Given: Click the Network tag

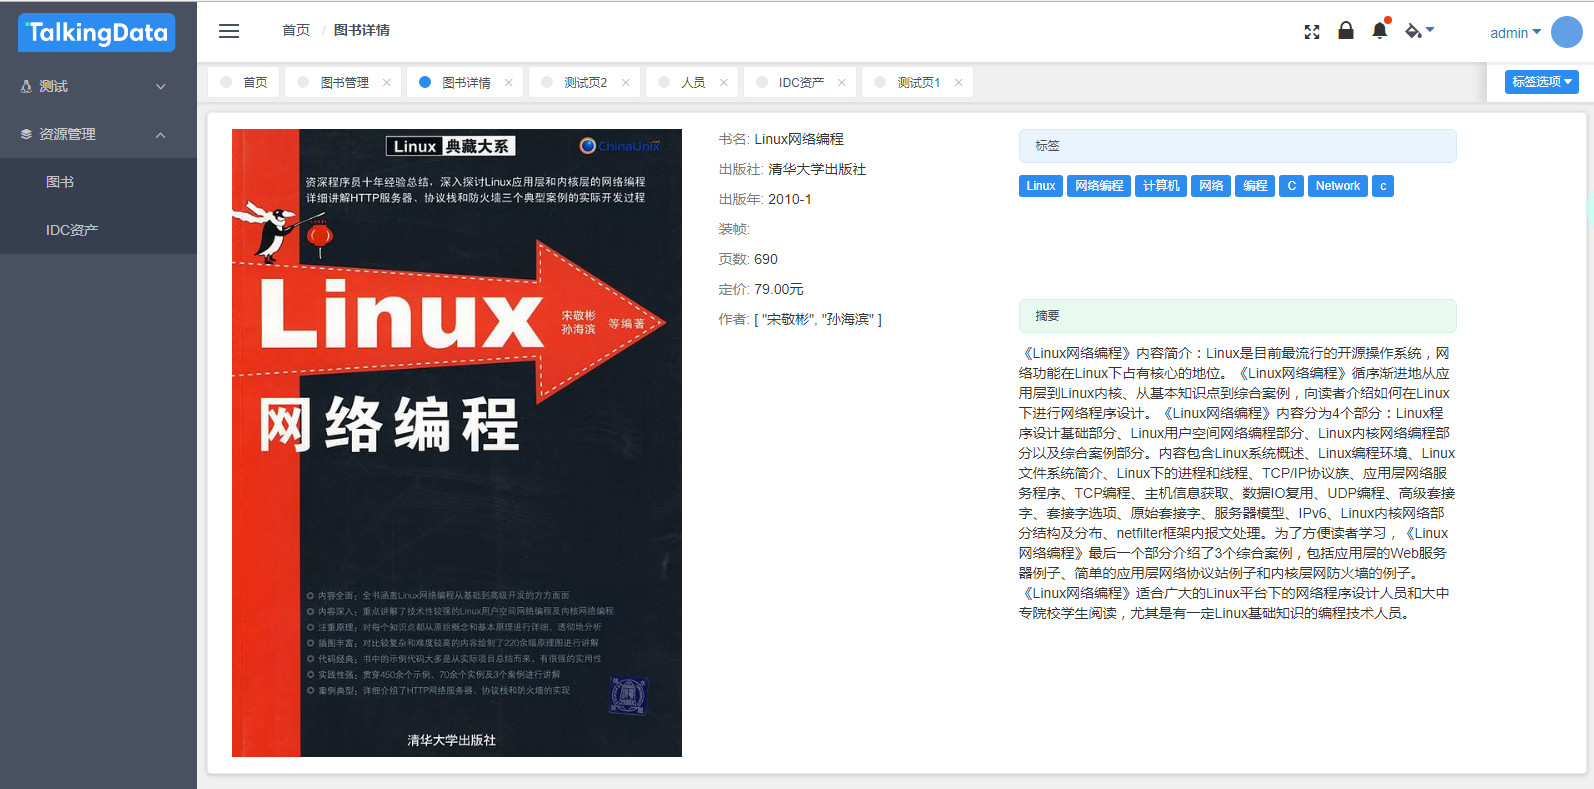Looking at the screenshot, I should 1337,186.
